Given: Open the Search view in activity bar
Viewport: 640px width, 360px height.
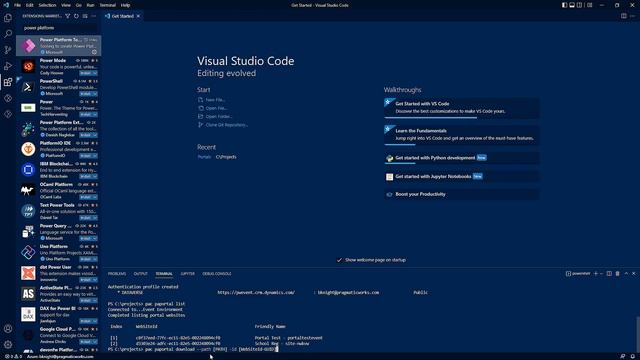Looking at the screenshot, I should click(x=8, y=34).
